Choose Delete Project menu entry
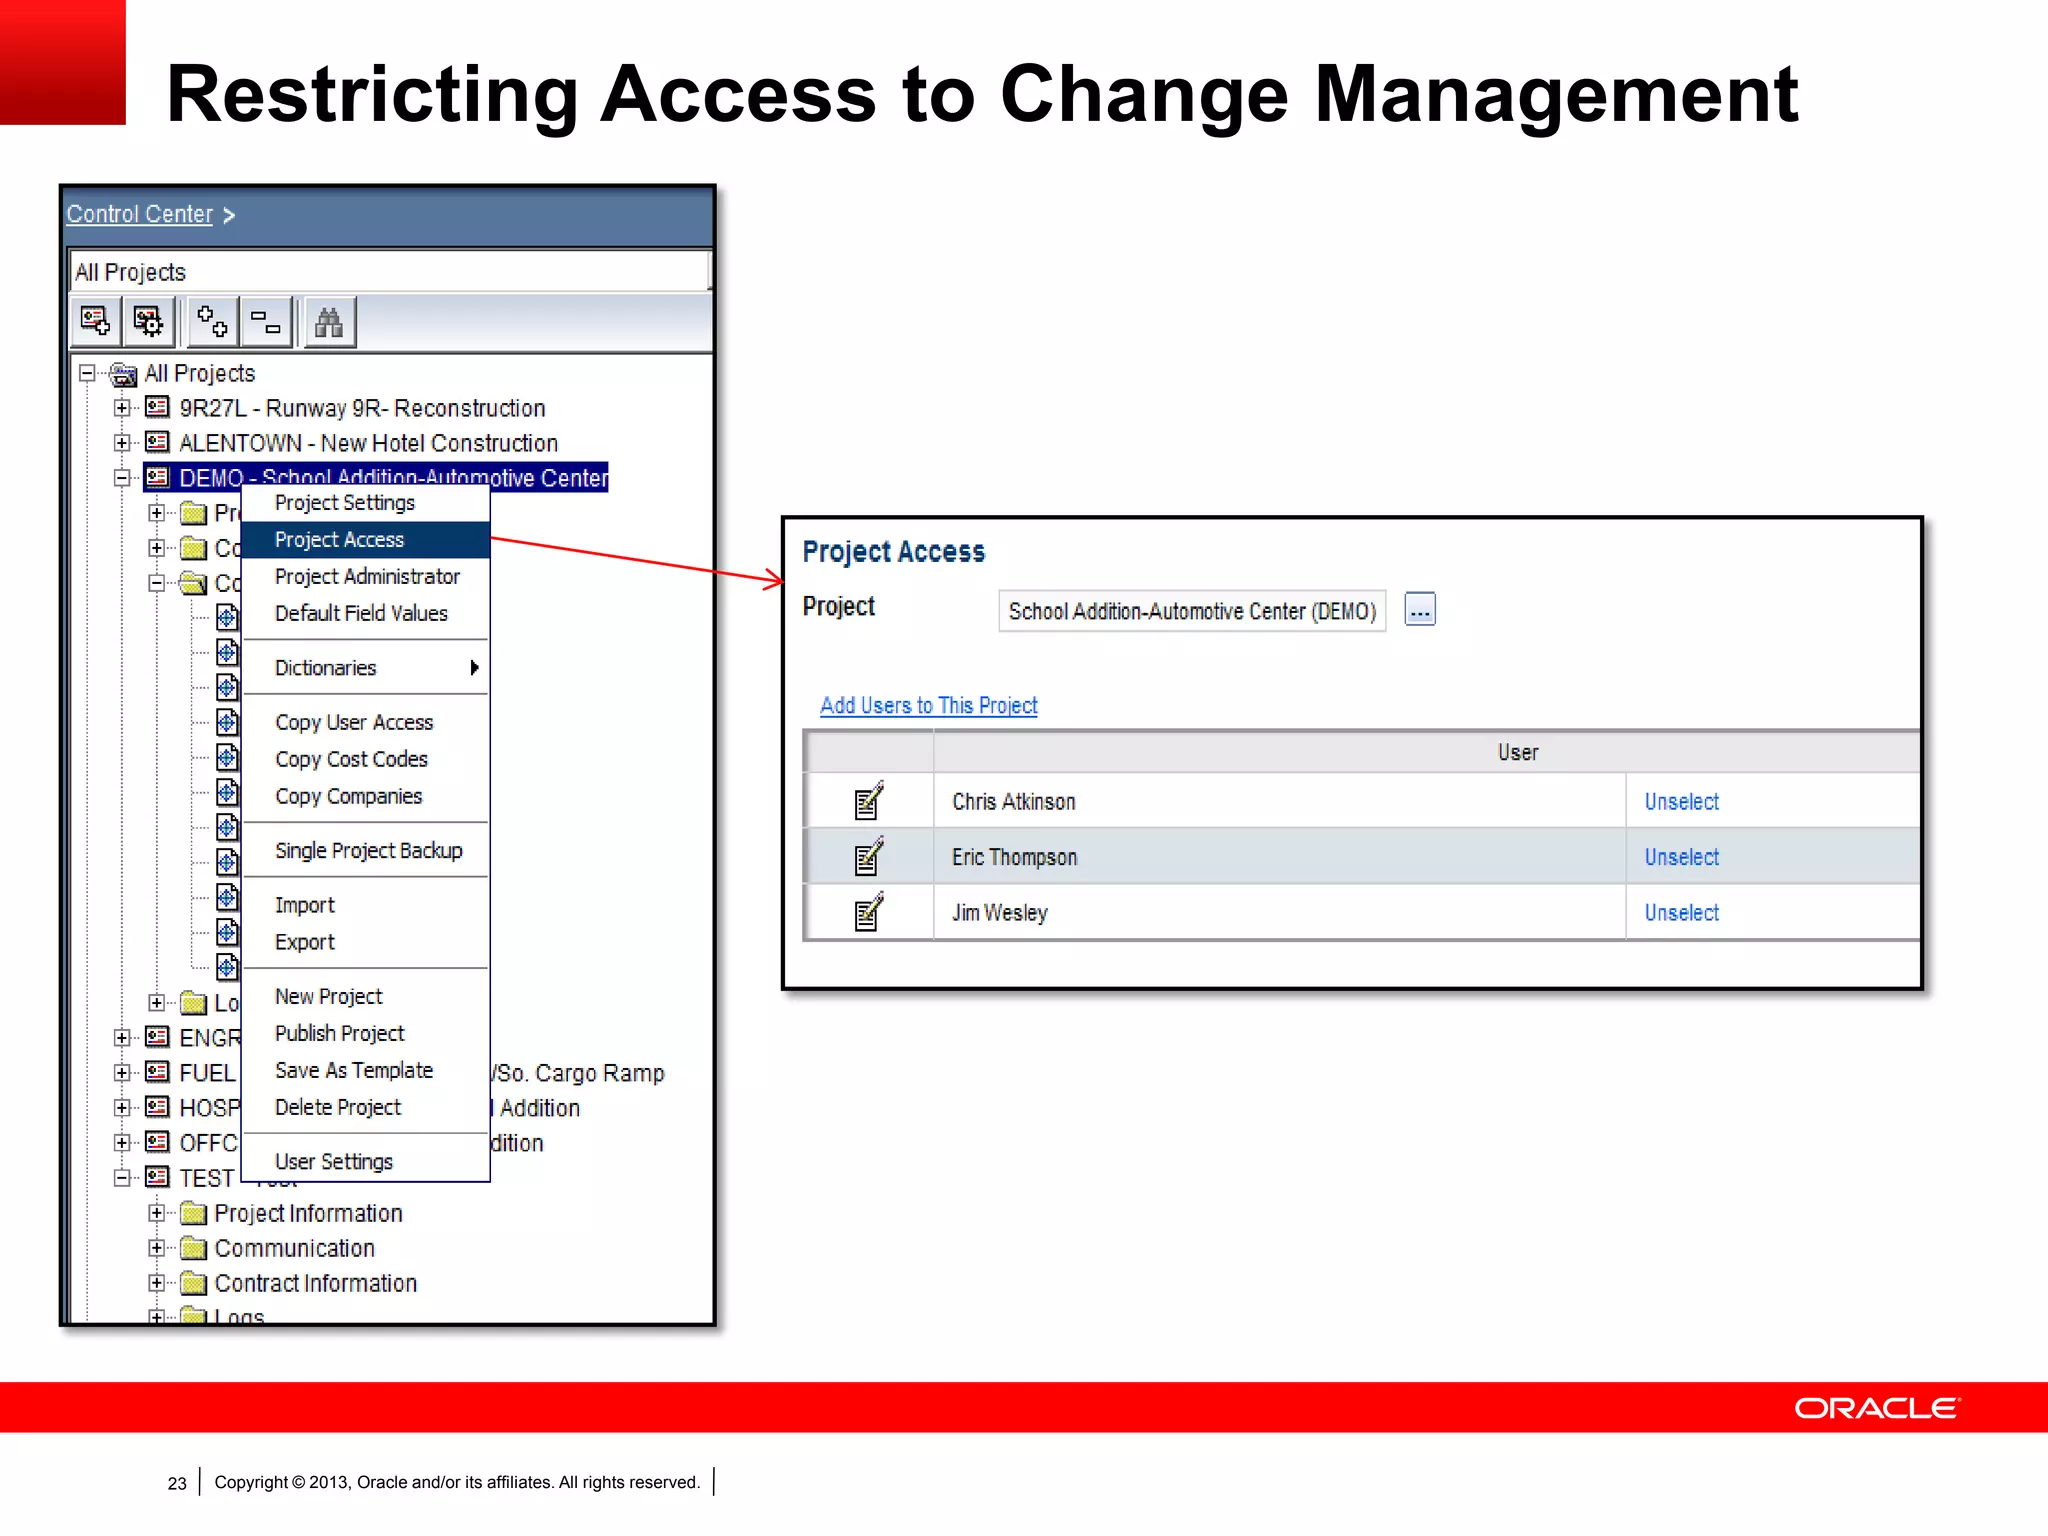 366,1108
